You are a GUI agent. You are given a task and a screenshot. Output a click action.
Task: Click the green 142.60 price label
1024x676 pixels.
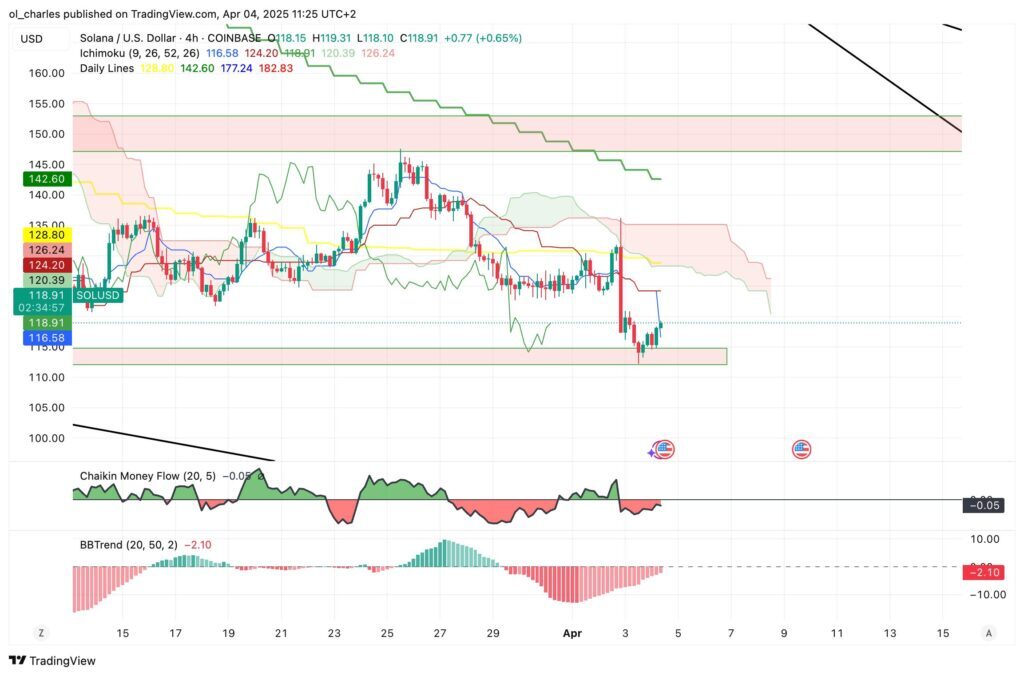(41, 178)
